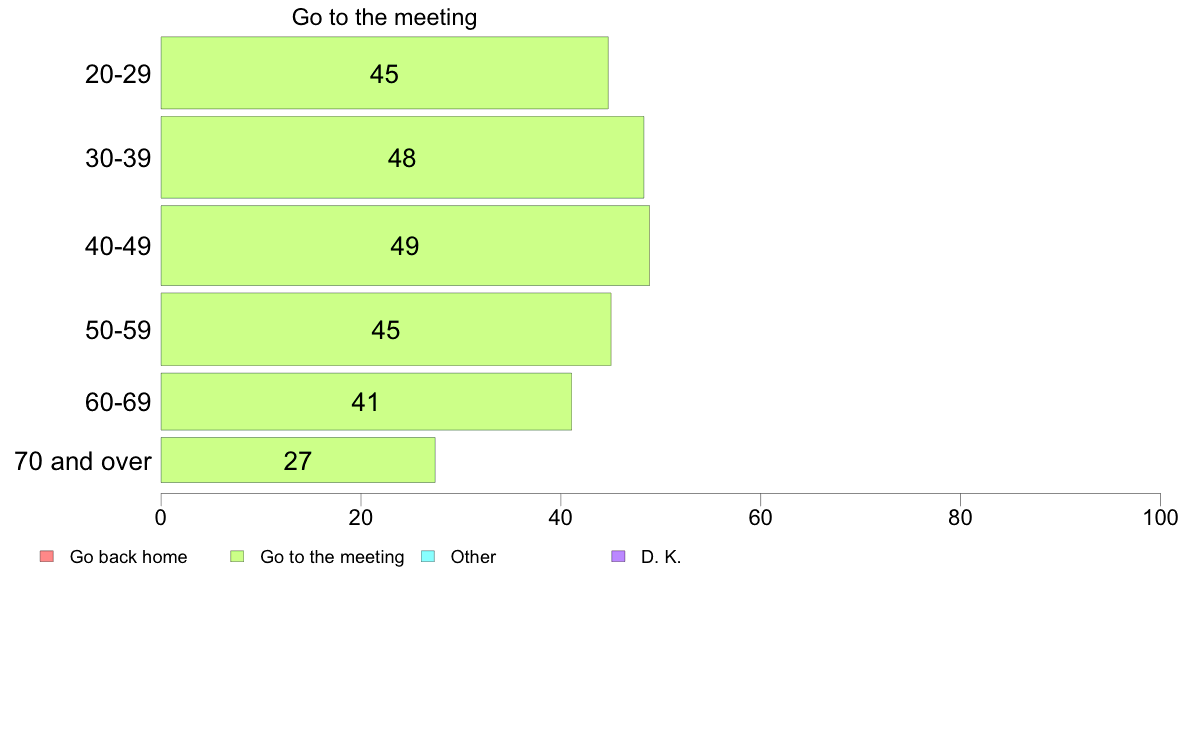Screen dimensions: 1188x736
Task: Click the Go back home legend text
Action: [128, 557]
